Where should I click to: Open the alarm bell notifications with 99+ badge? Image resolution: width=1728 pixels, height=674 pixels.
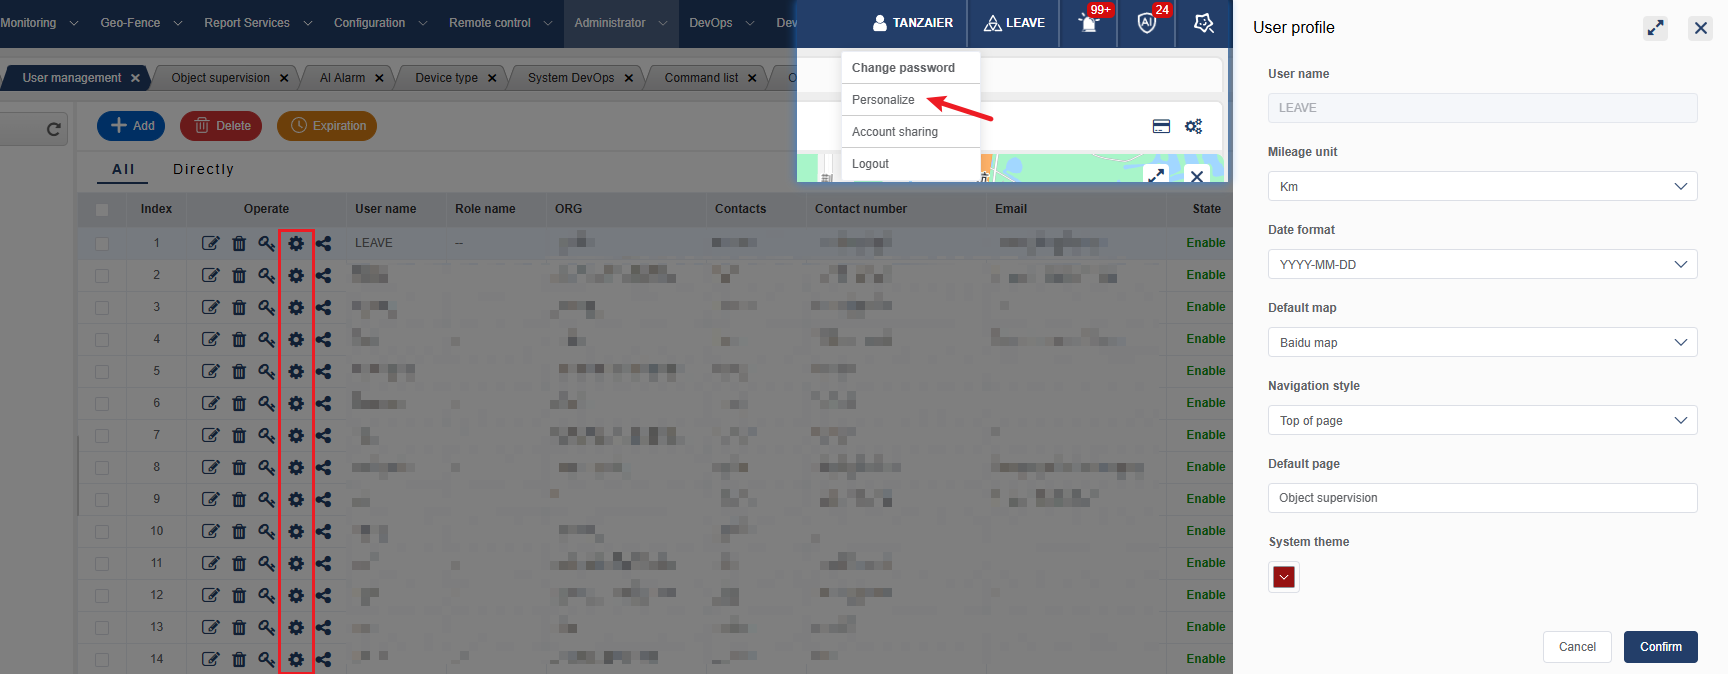coord(1090,23)
